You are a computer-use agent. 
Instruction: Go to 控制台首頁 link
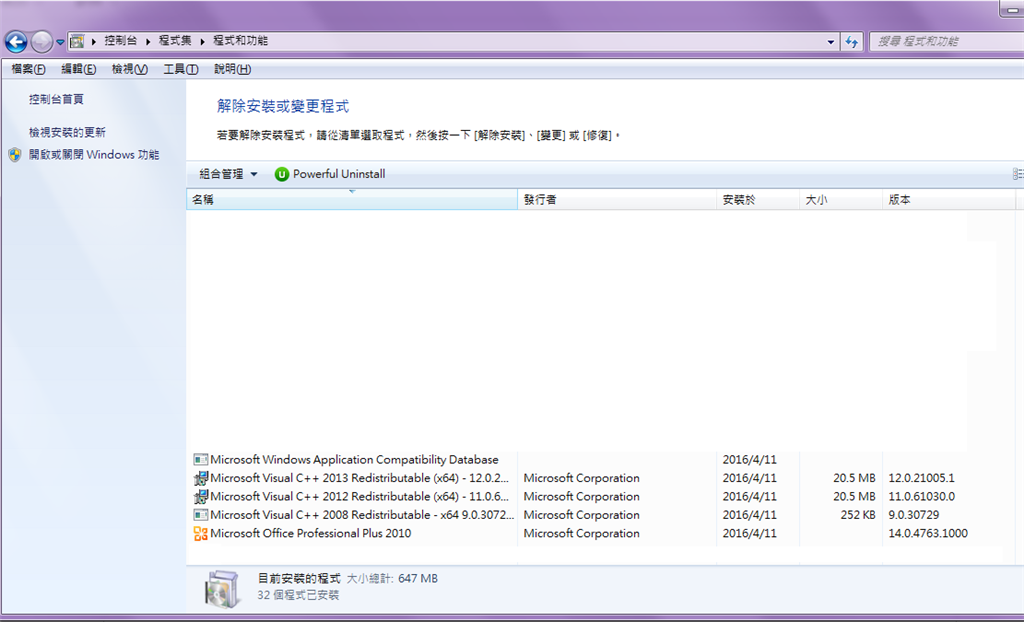pyautogui.click(x=56, y=99)
